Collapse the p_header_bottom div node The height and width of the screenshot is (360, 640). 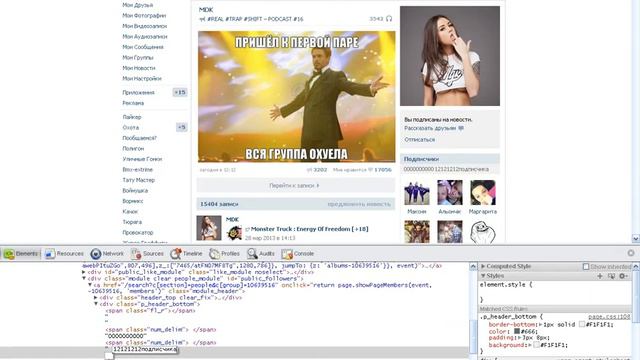coord(96,304)
